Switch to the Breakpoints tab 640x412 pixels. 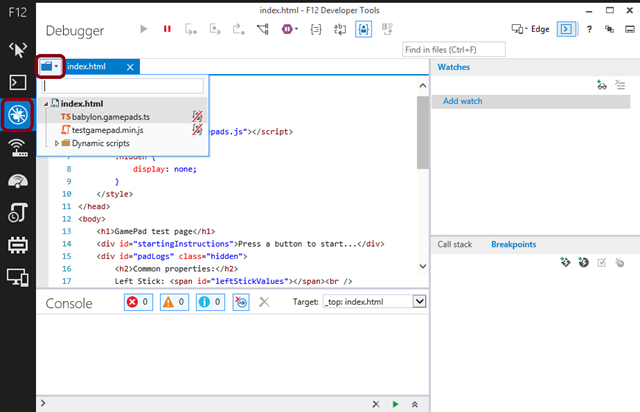point(513,244)
